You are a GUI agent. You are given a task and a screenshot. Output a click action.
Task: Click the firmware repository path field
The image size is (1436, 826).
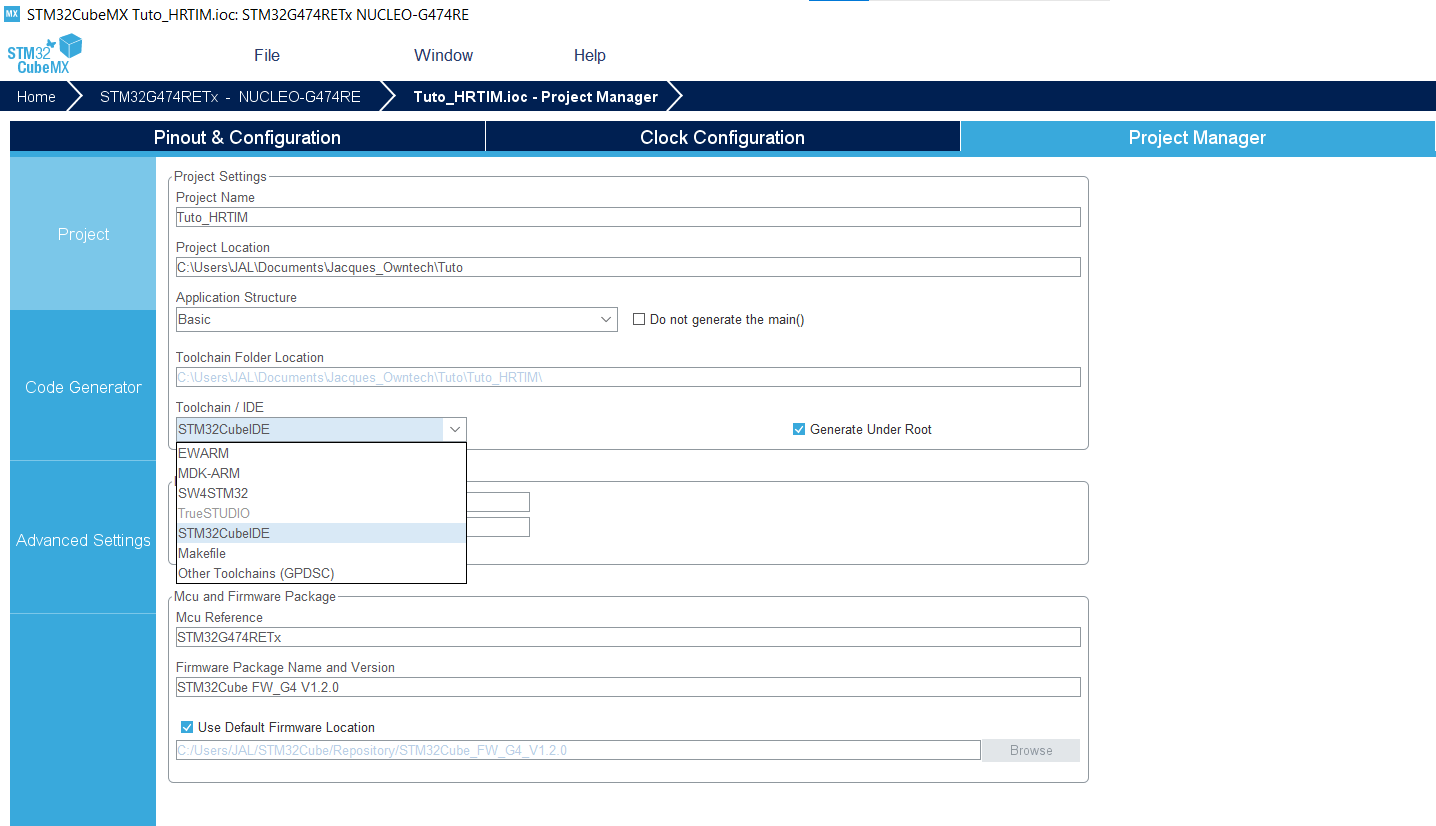click(x=578, y=750)
